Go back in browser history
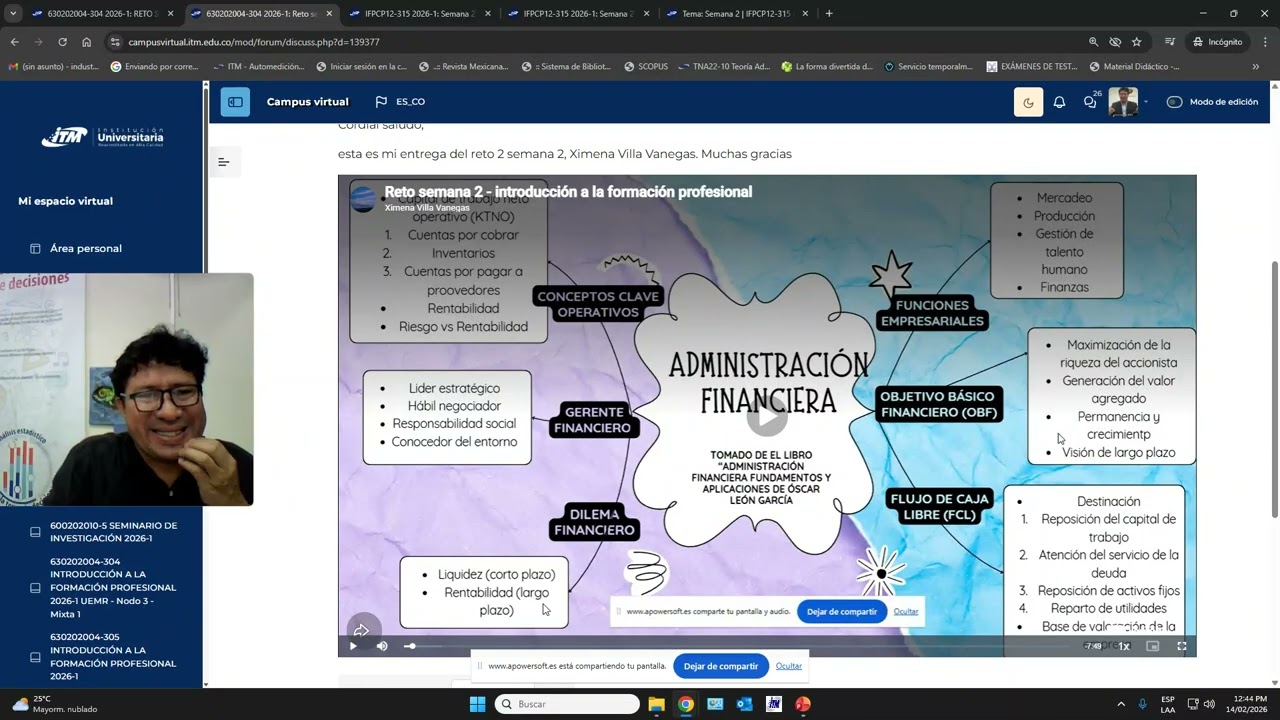The image size is (1280, 720). pos(14,42)
